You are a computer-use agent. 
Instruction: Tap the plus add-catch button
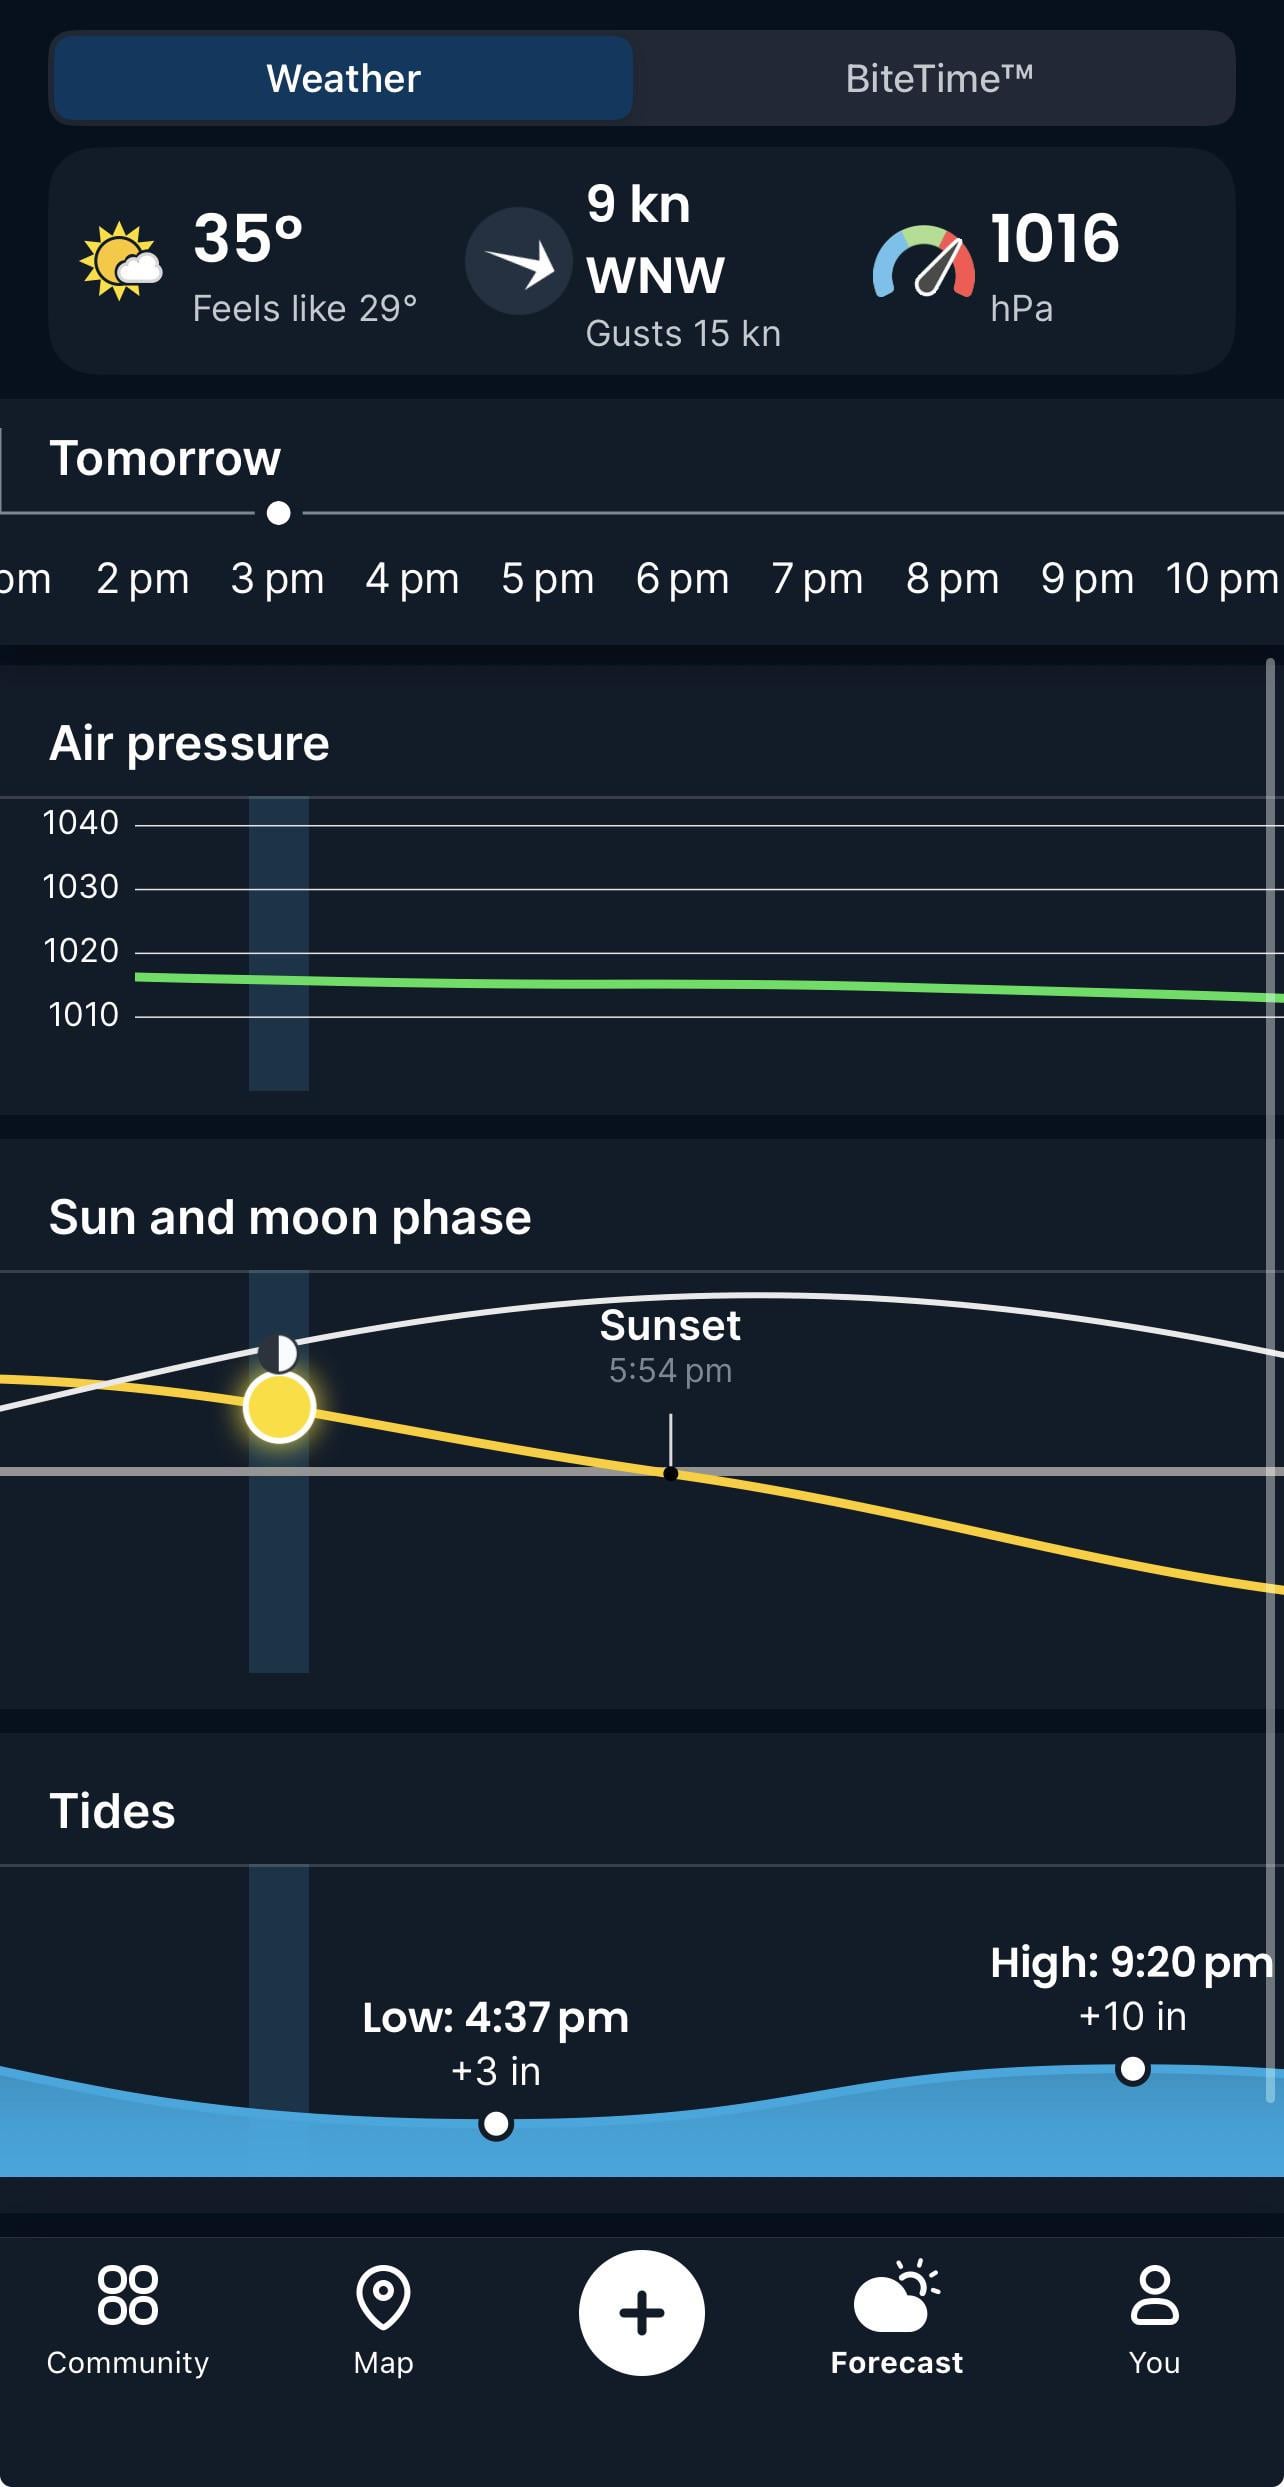[x=641, y=2313]
